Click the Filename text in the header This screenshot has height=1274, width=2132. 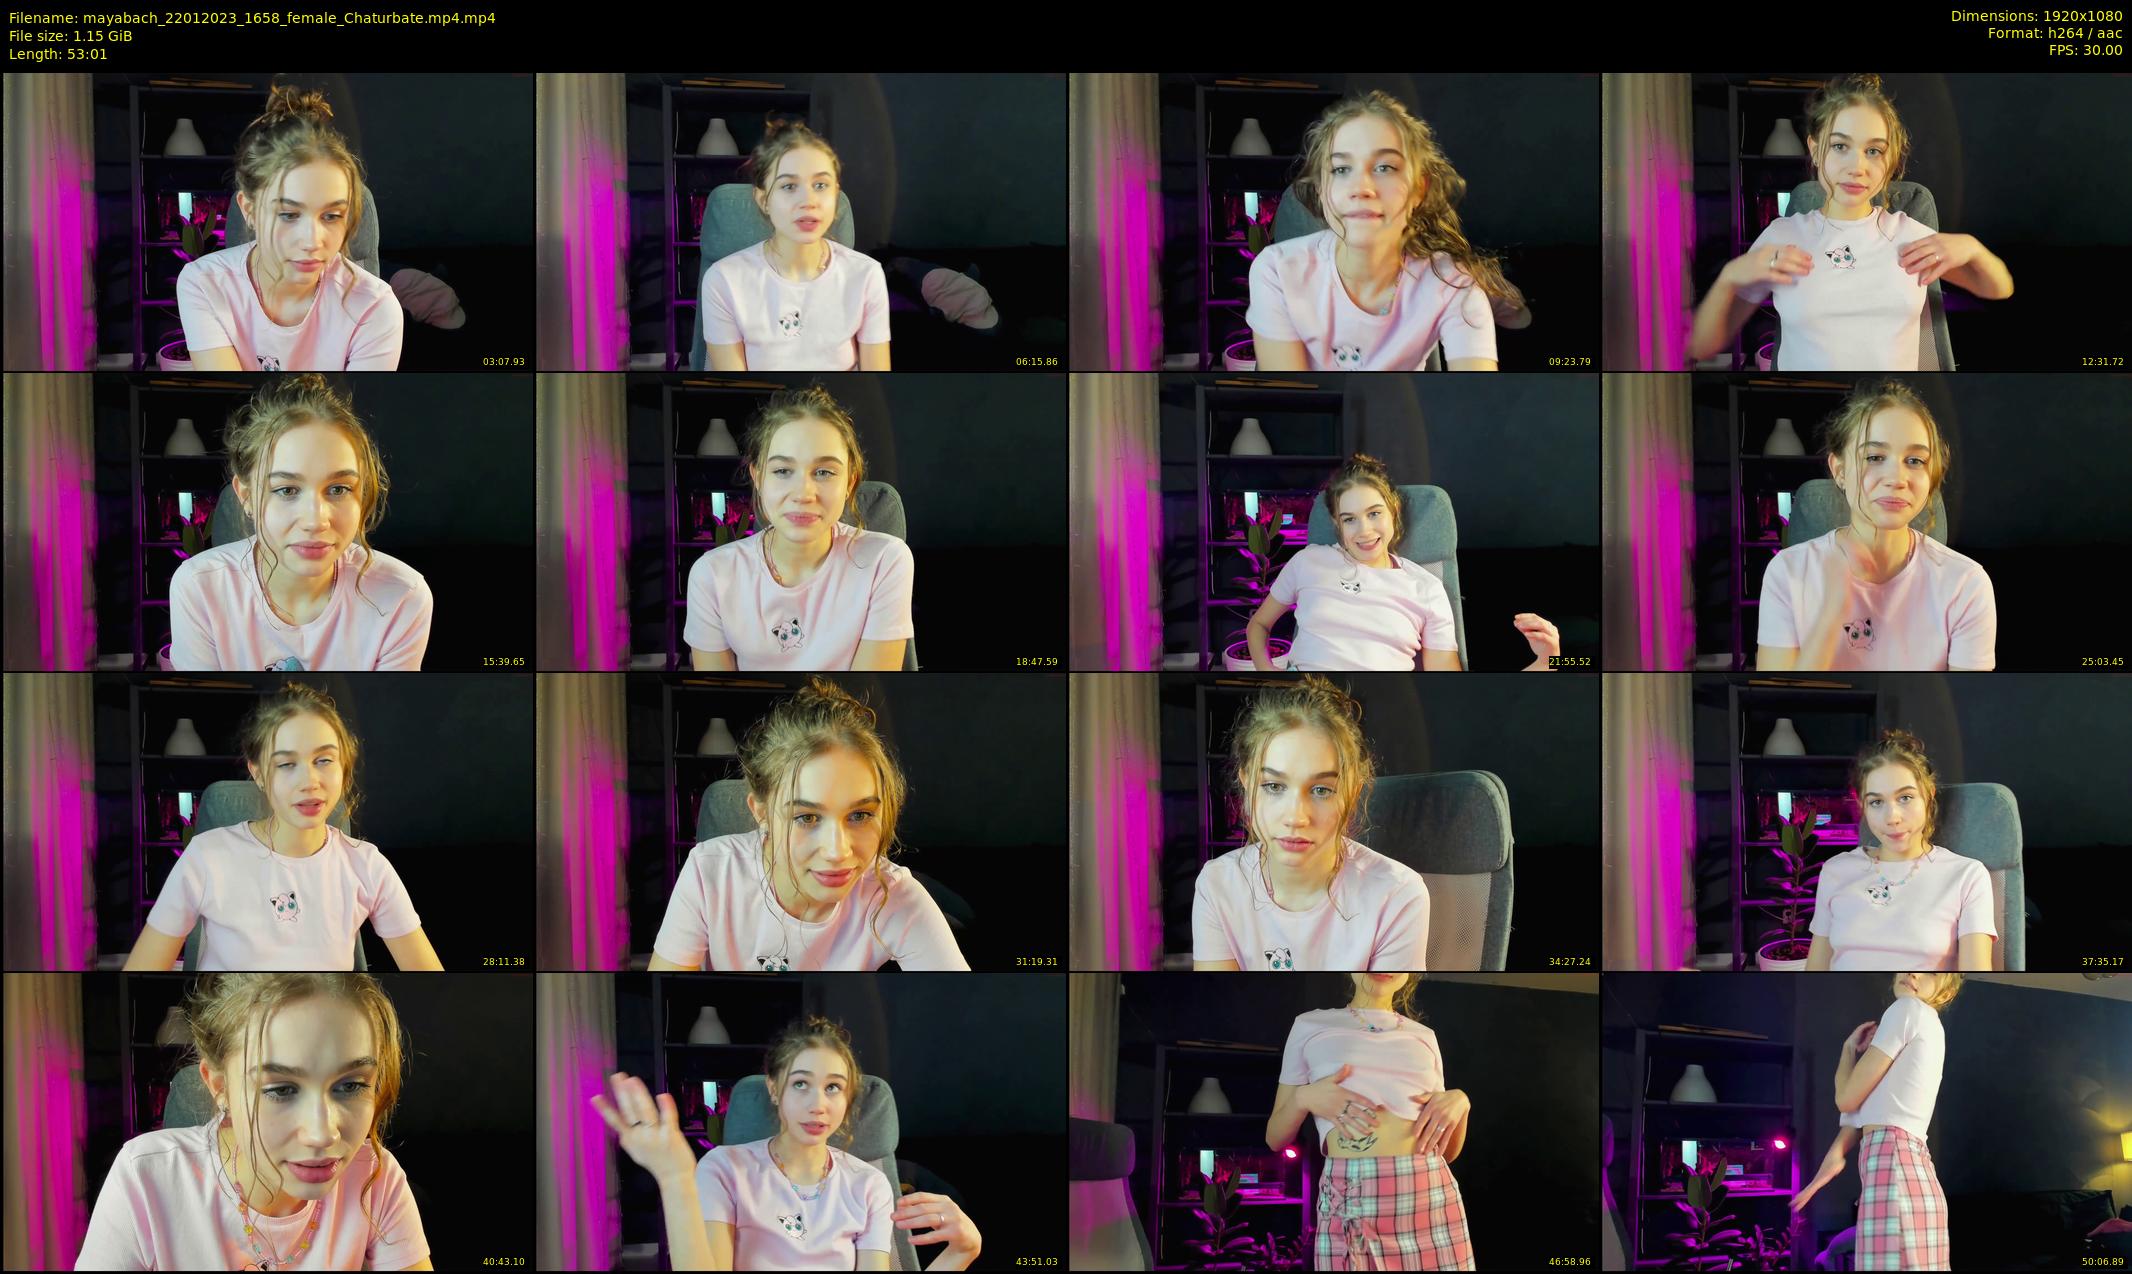click(252, 18)
